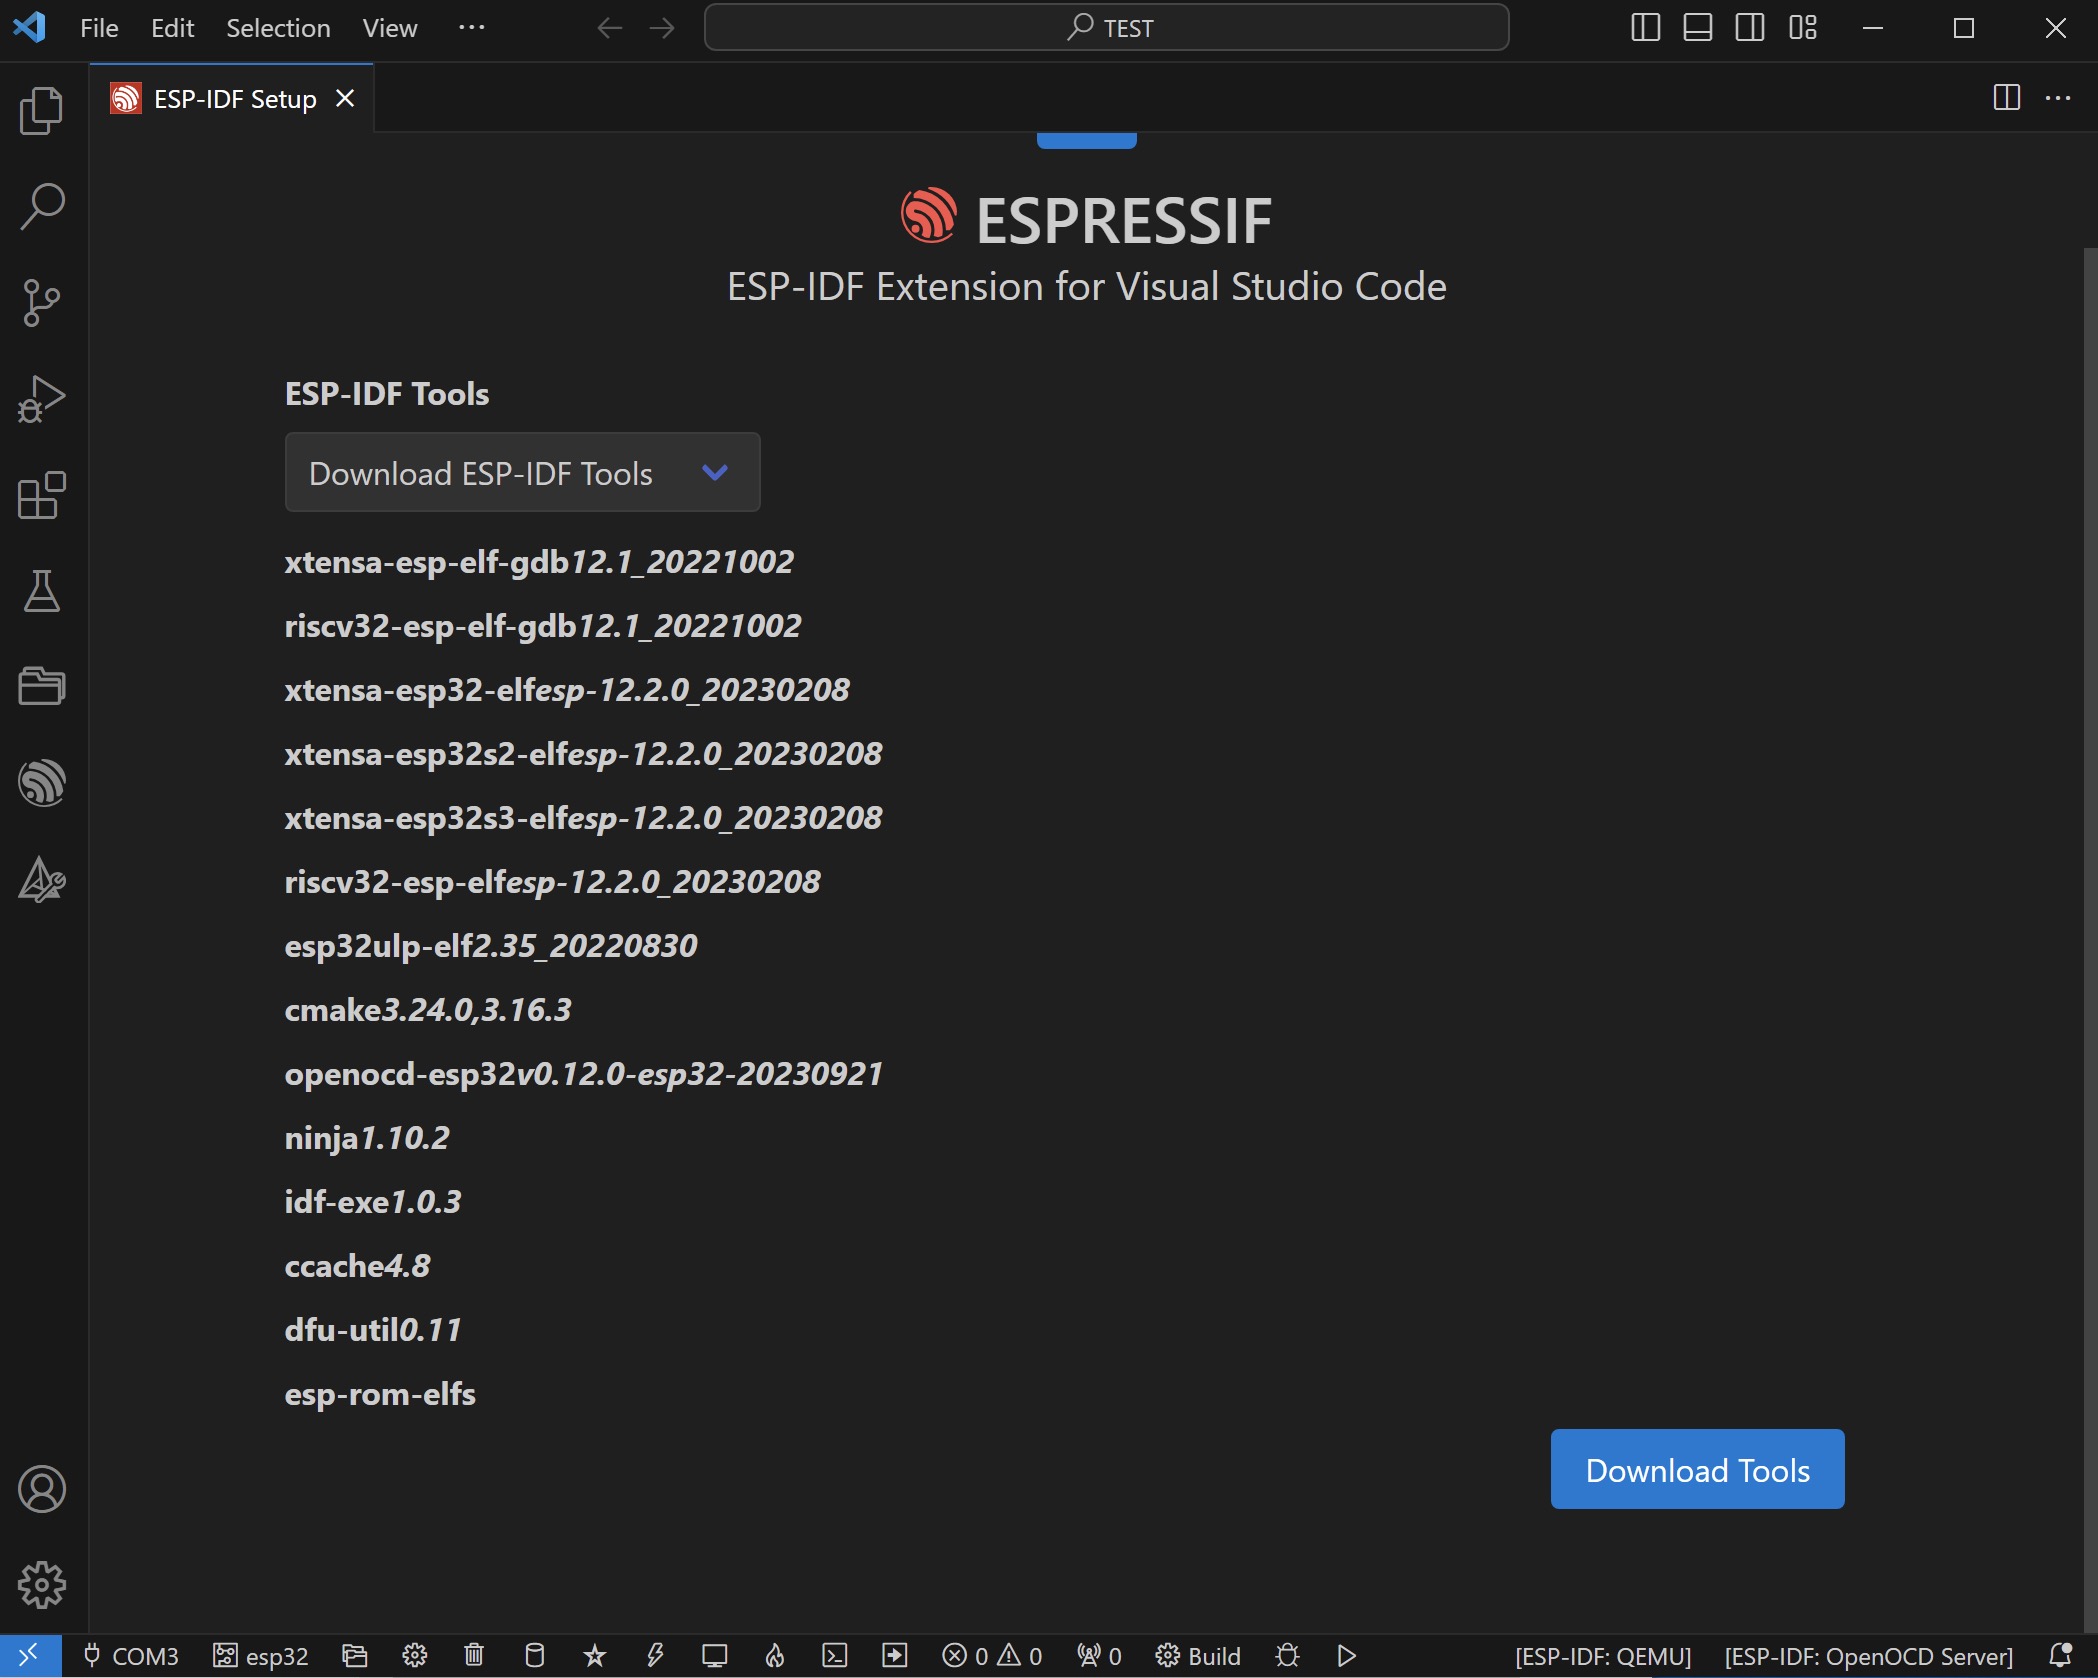The image size is (2098, 1678).
Task: Click the star flash-method icon in status bar
Action: (x=595, y=1656)
